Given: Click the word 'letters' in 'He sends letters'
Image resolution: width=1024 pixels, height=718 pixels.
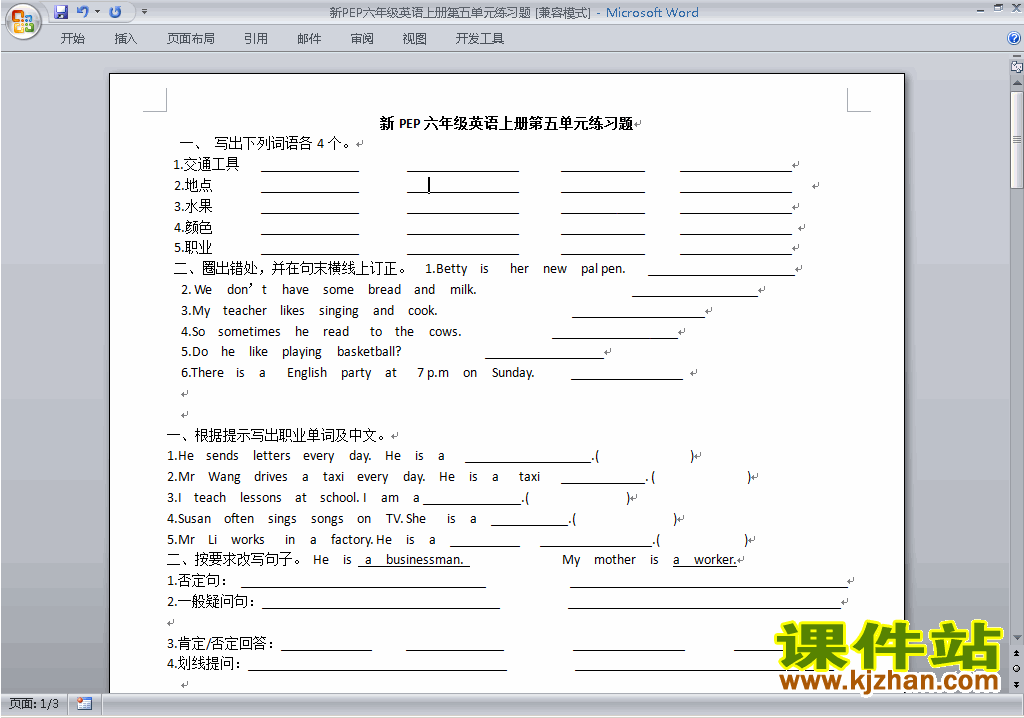Looking at the screenshot, I should 272,456.
